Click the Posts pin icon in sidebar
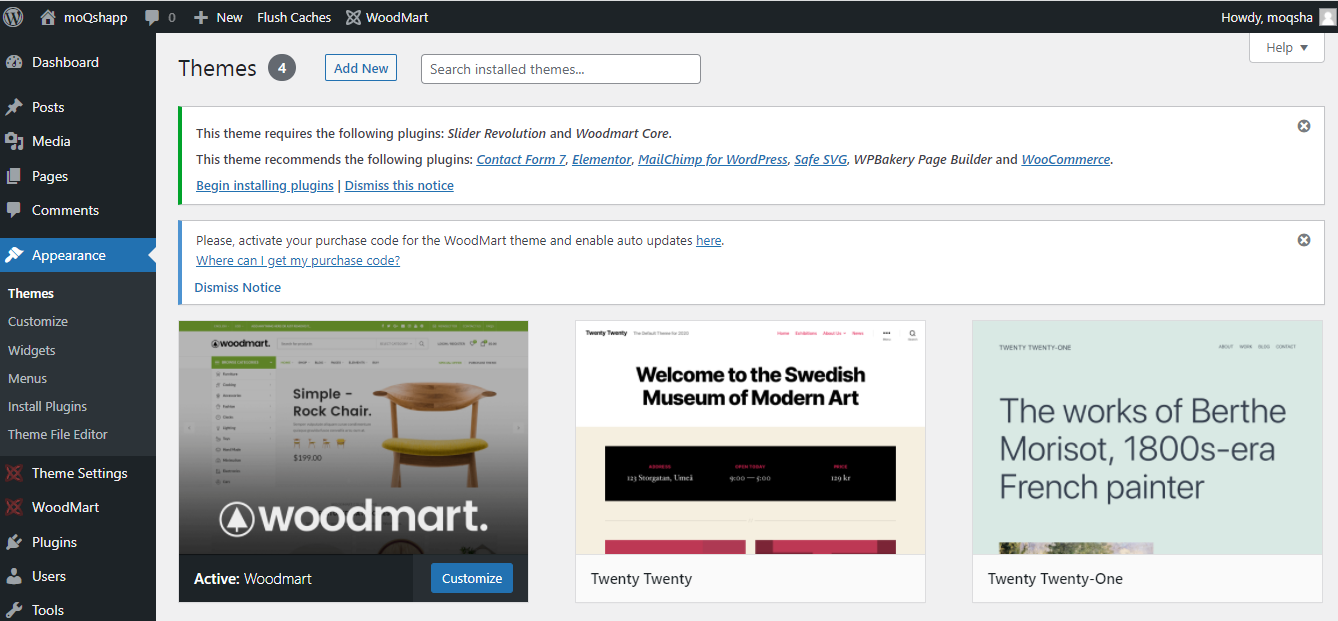Image resolution: width=1338 pixels, height=621 pixels. pyautogui.click(x=14, y=107)
